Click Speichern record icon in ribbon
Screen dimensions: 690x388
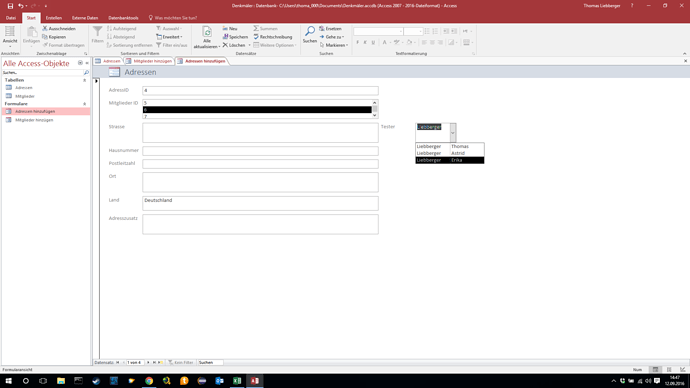click(225, 37)
